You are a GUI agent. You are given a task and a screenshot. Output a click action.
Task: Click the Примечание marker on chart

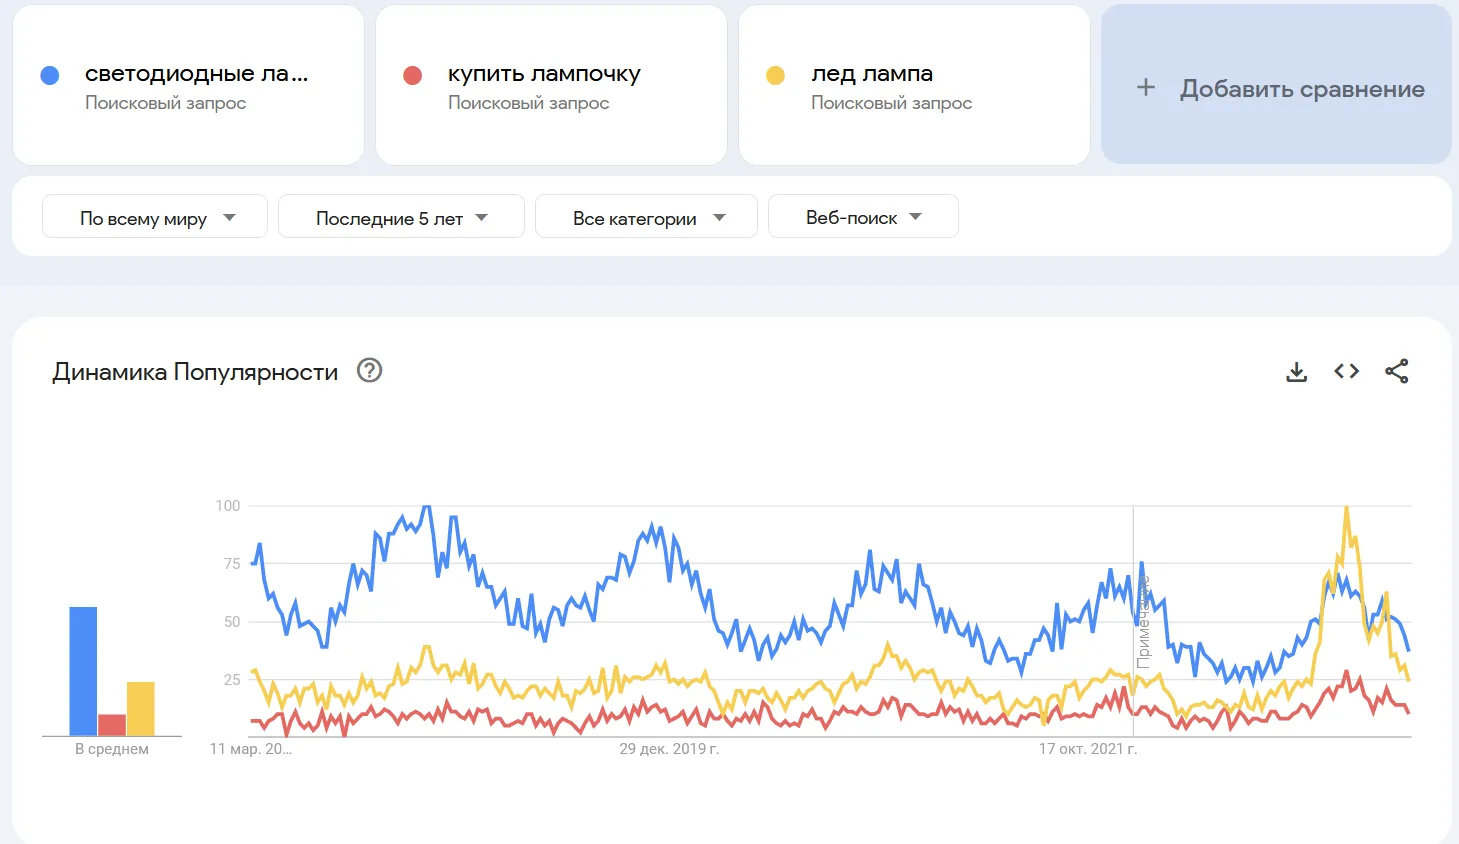[1143, 622]
